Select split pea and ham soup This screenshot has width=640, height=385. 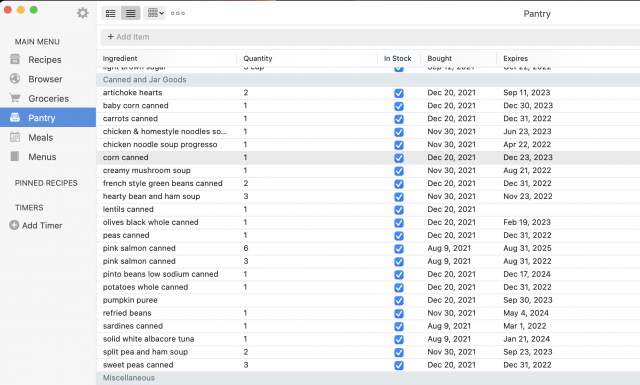(145, 352)
